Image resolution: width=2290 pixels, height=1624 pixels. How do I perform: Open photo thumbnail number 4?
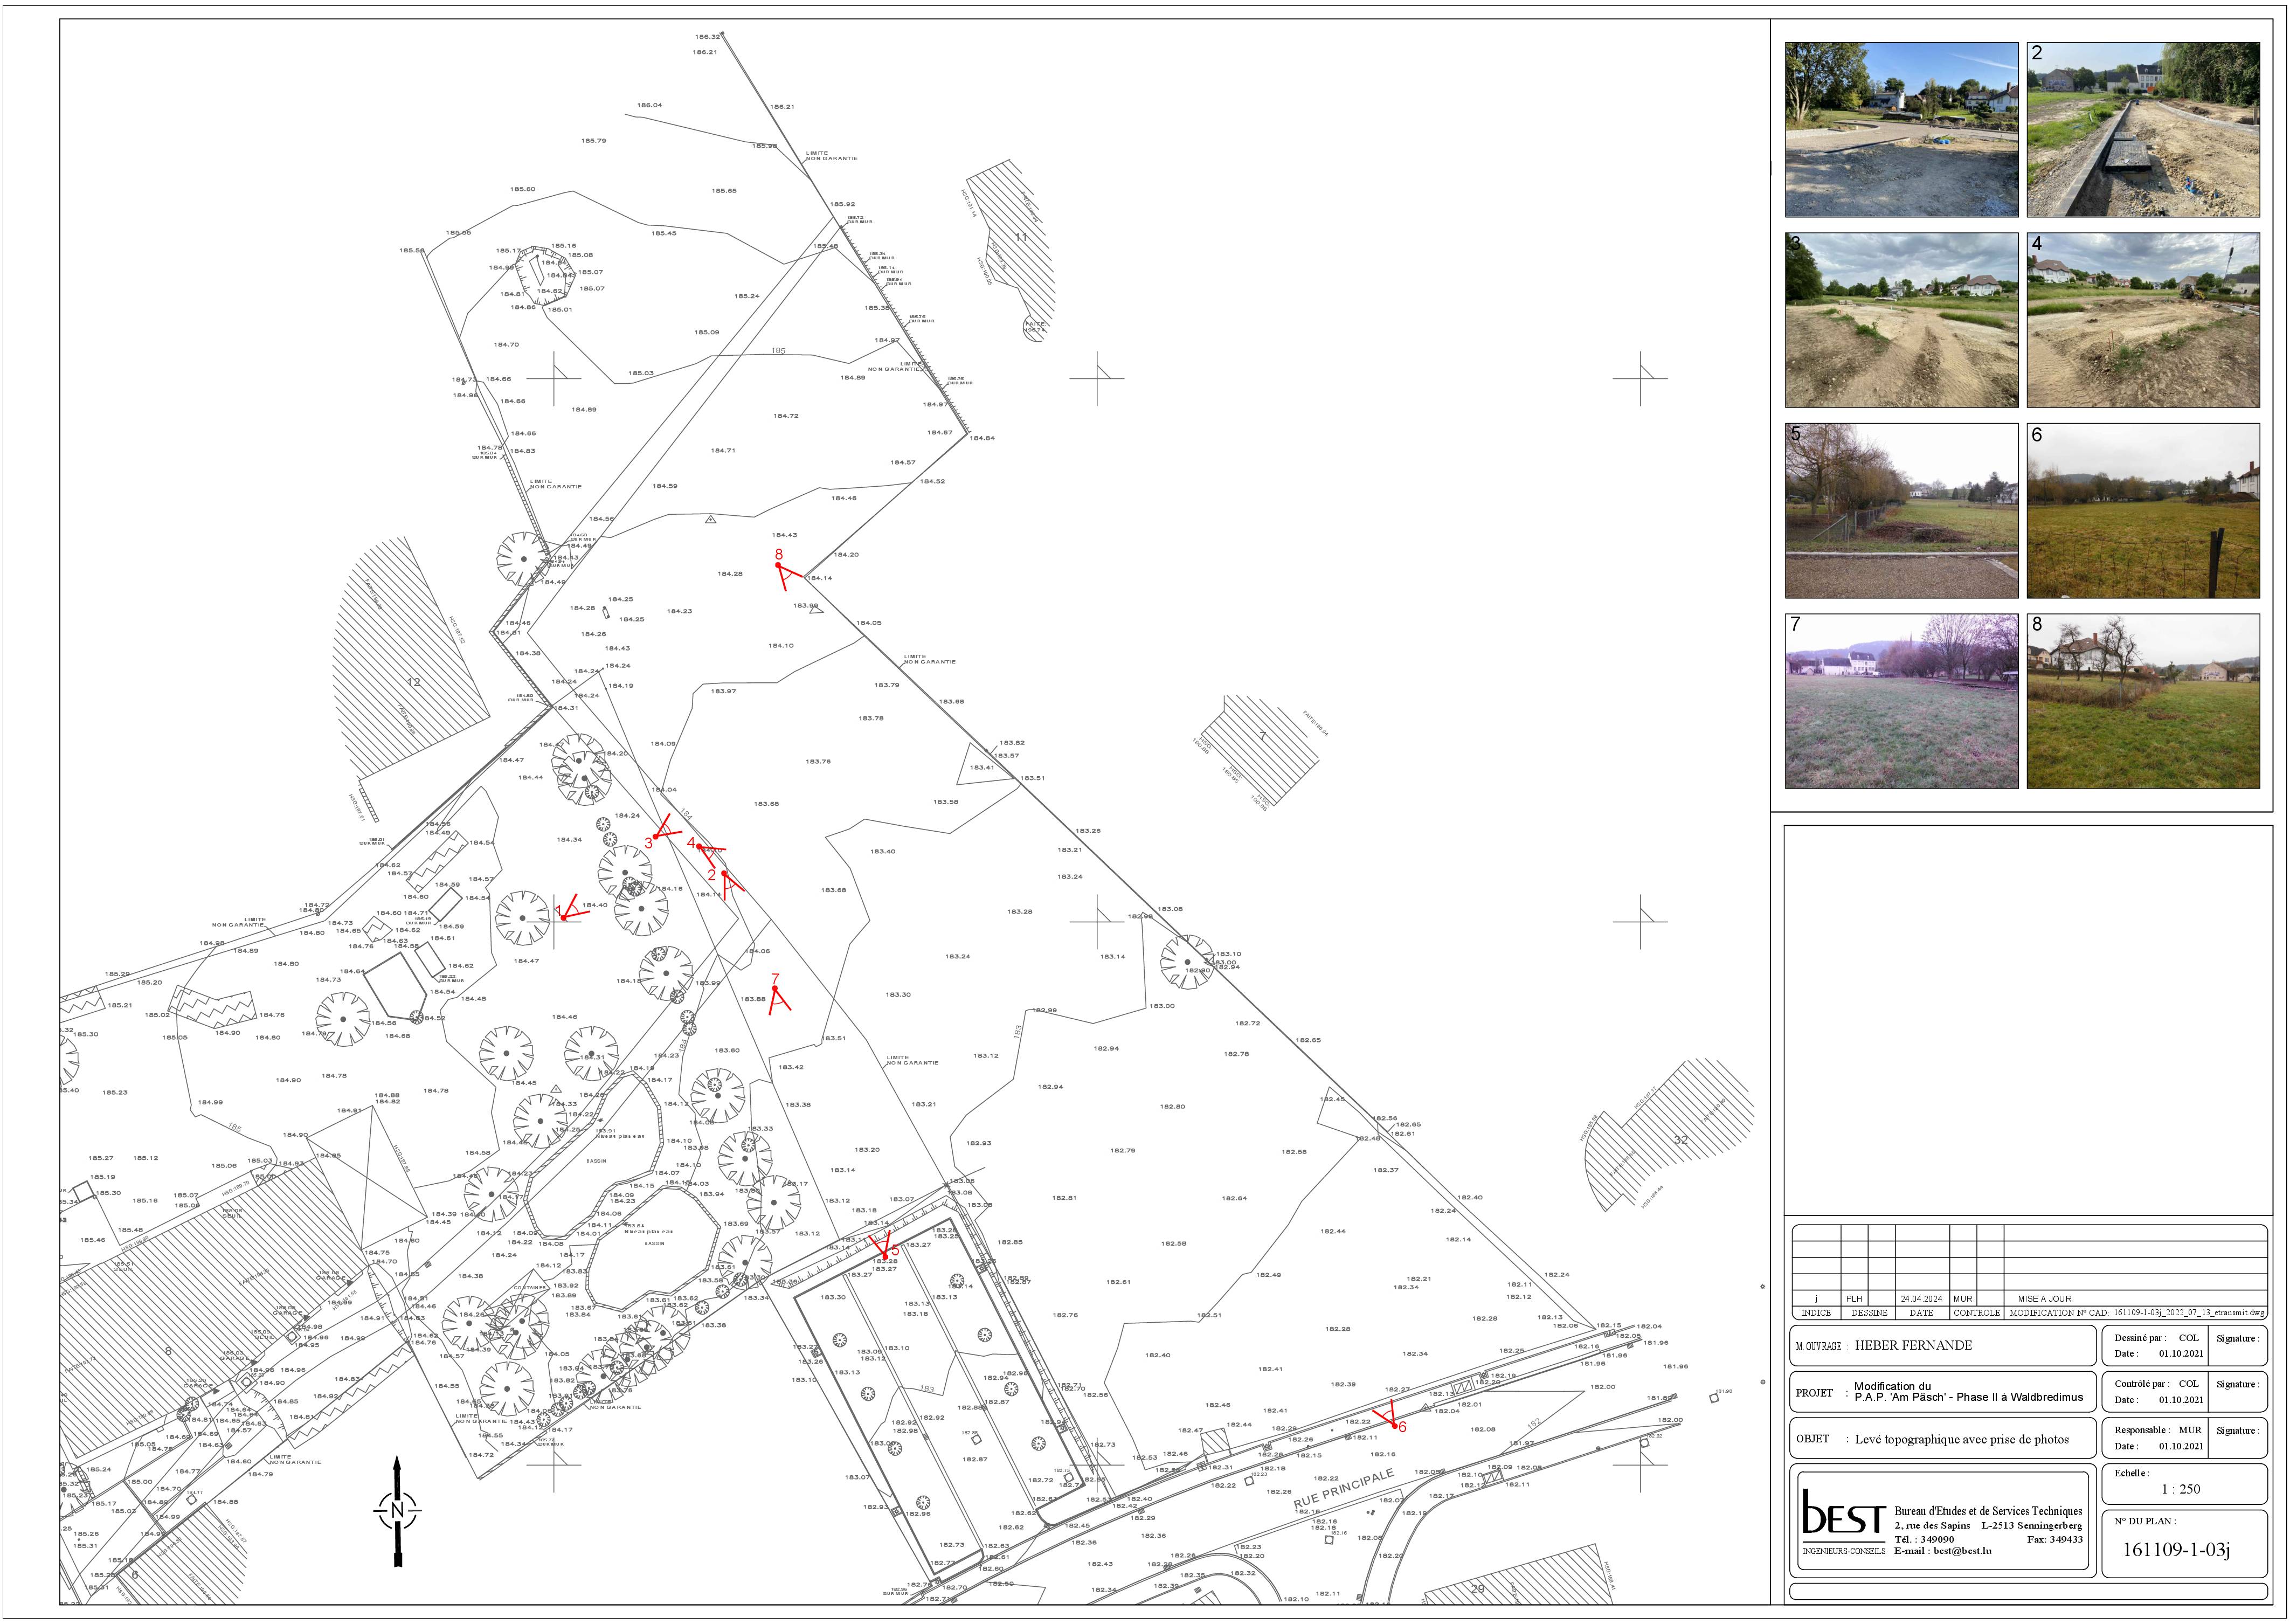click(2142, 320)
